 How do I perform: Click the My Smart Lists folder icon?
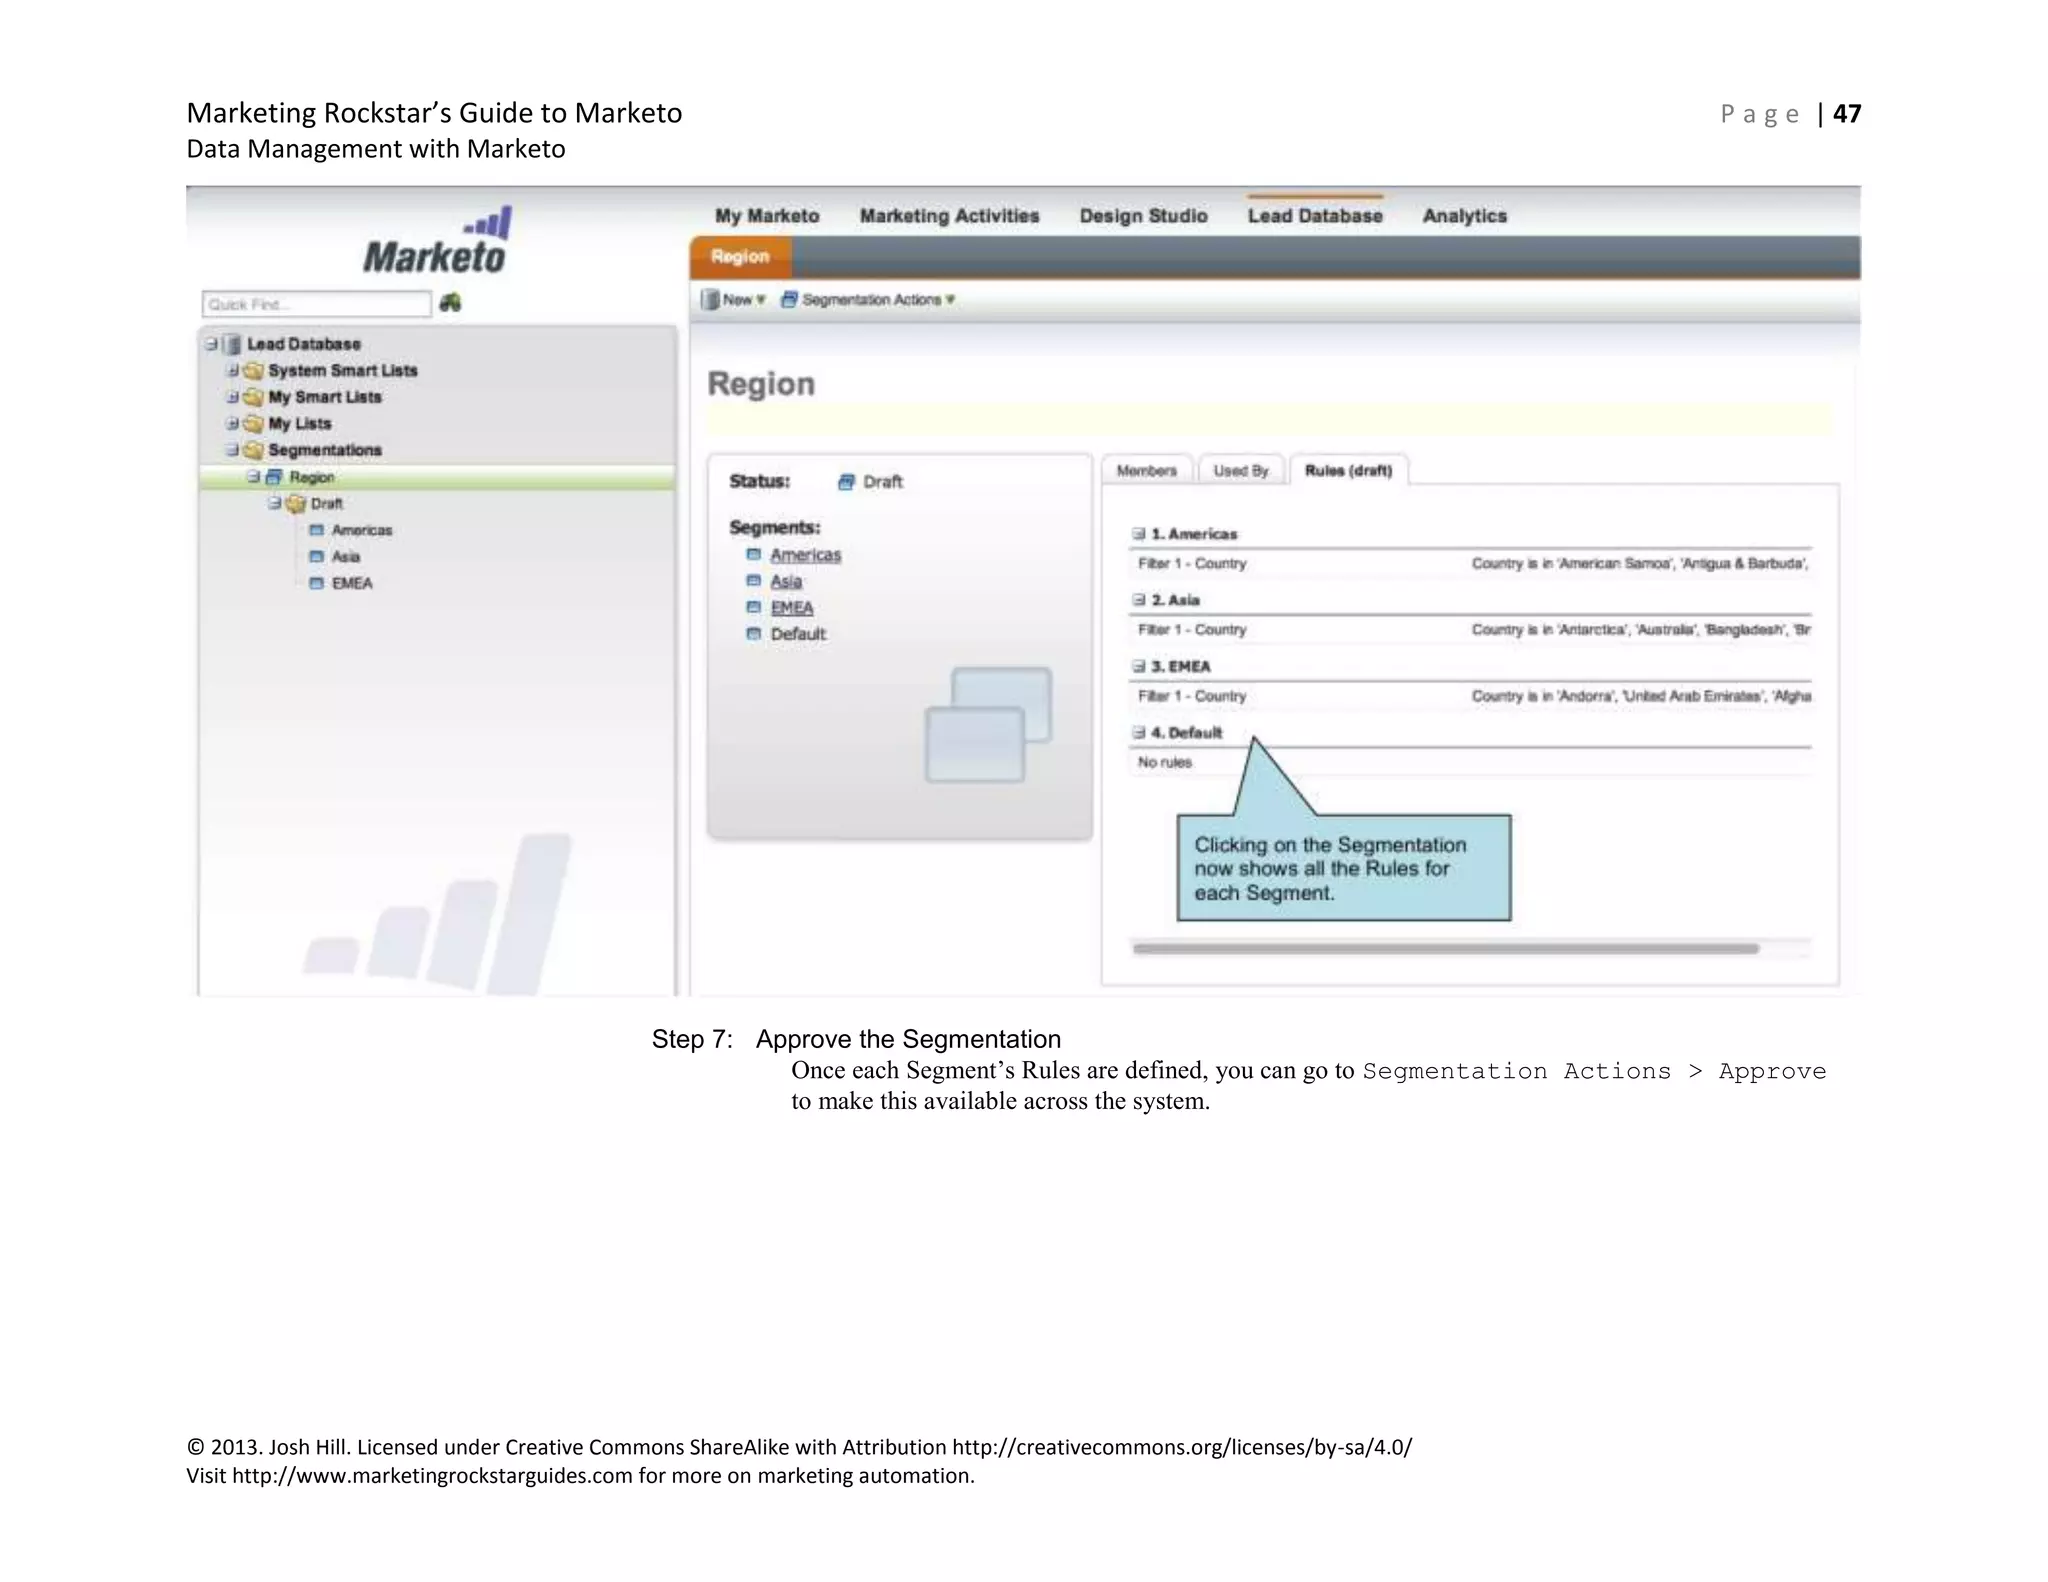click(253, 397)
